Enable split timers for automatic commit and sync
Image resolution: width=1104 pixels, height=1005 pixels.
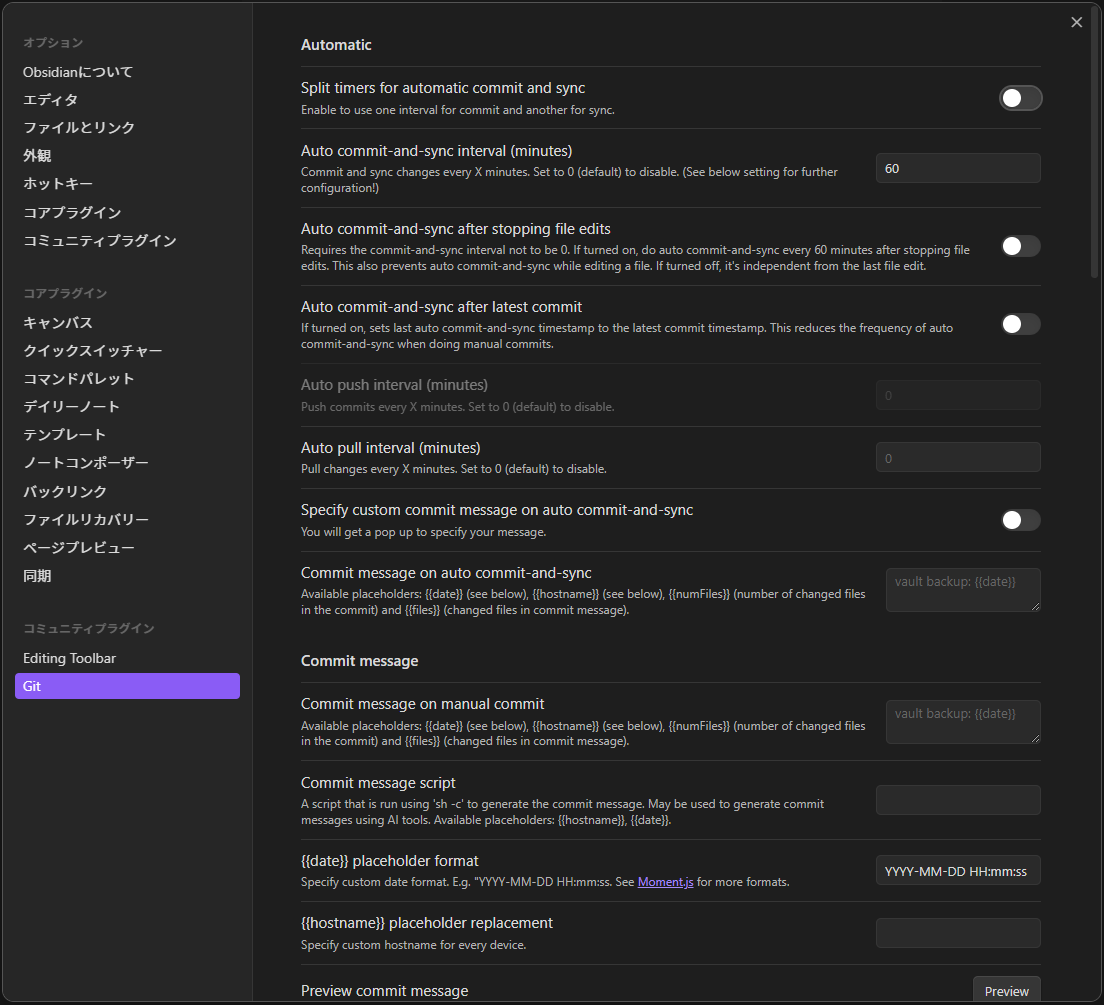pos(1020,98)
